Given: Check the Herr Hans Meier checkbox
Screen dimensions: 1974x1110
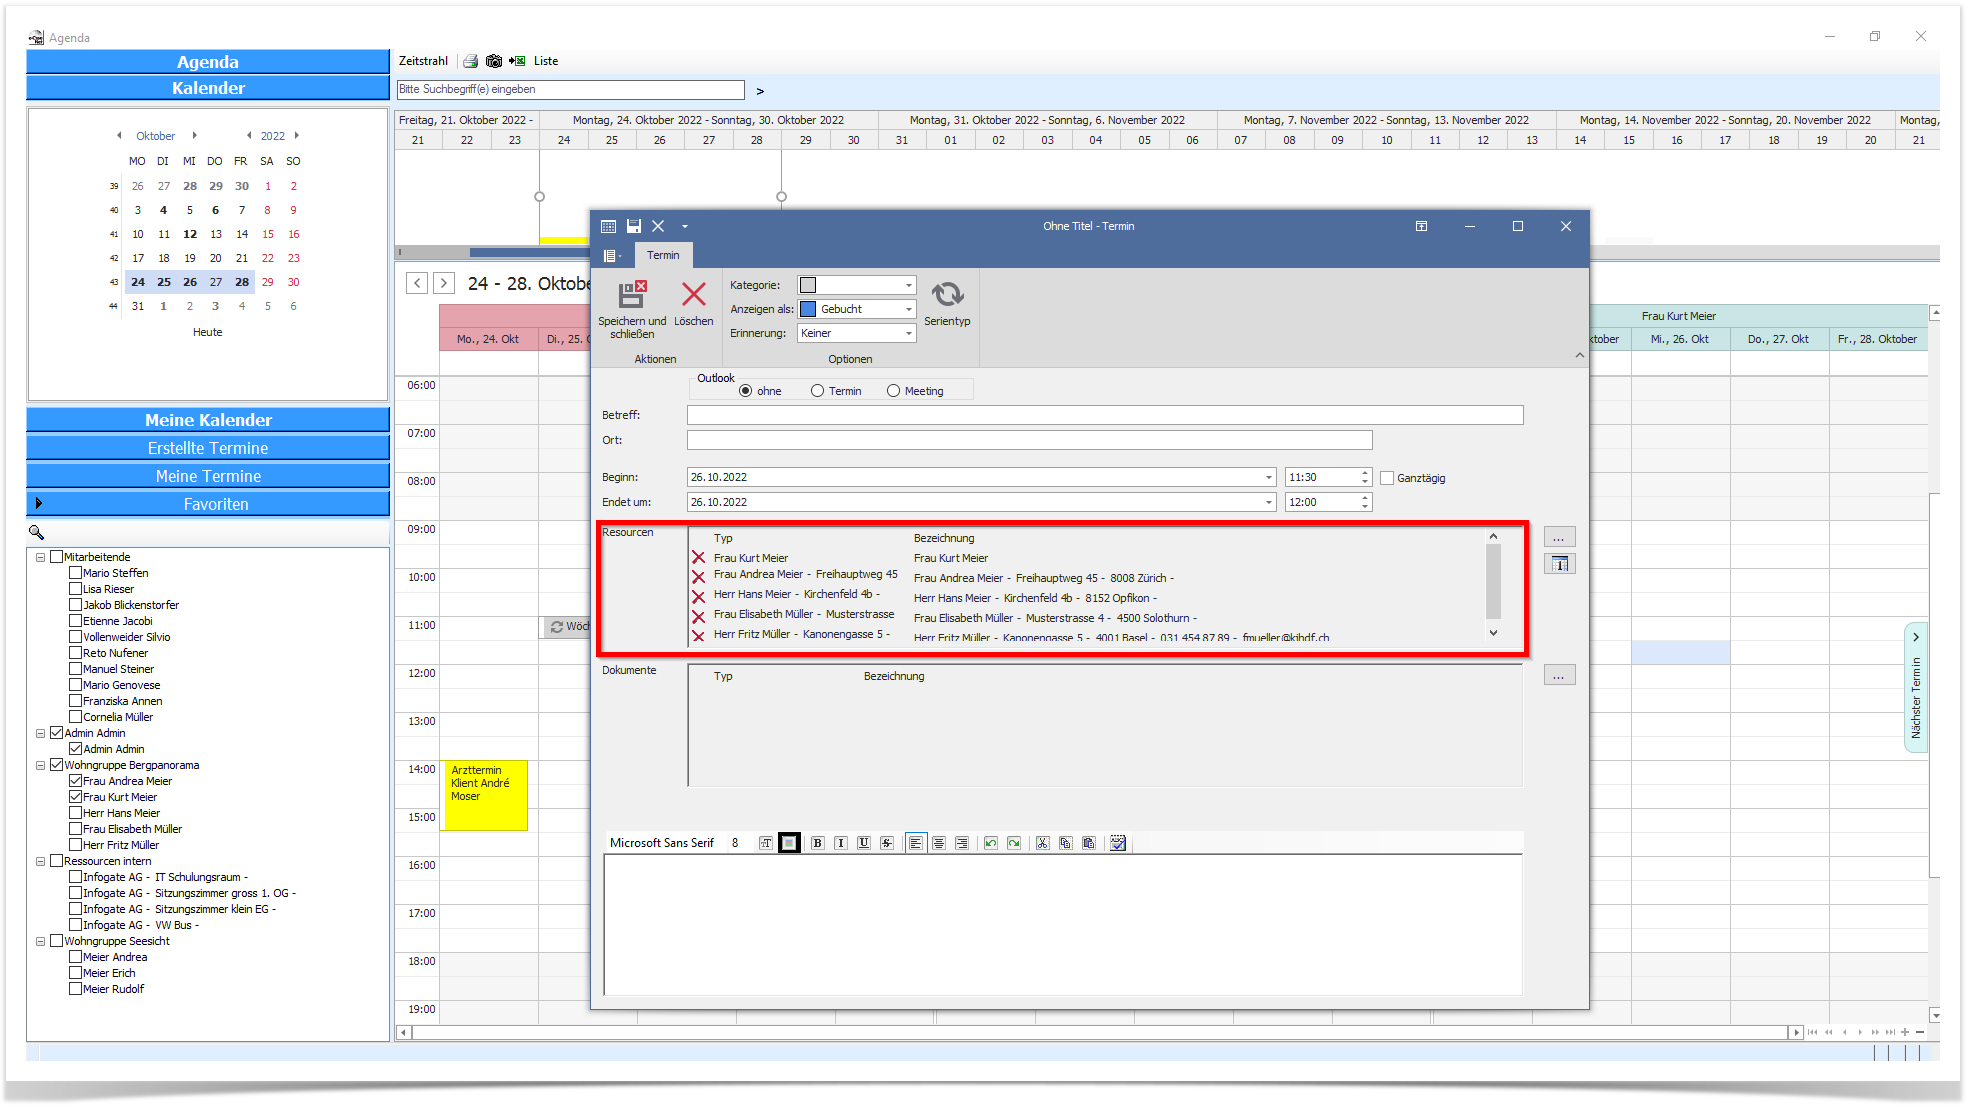Looking at the screenshot, I should [x=75, y=813].
